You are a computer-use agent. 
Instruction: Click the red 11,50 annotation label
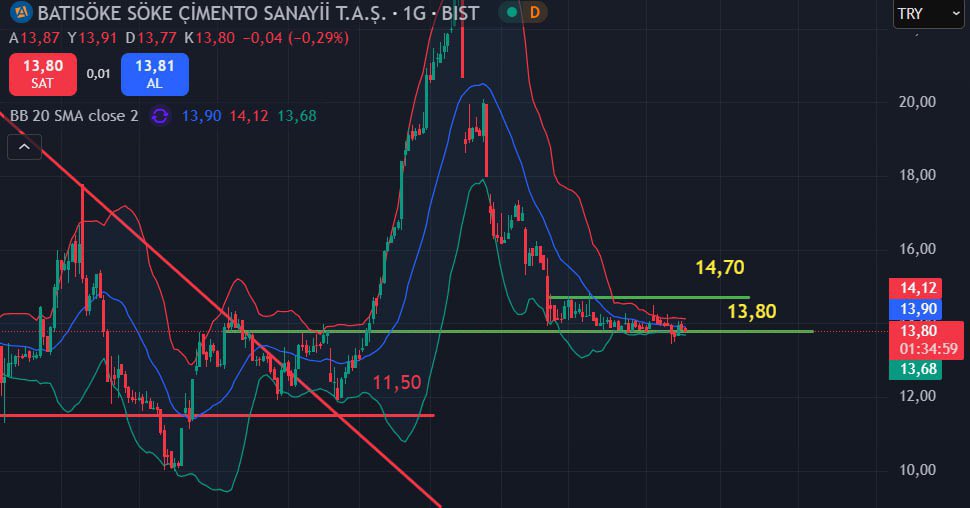pyautogui.click(x=397, y=383)
